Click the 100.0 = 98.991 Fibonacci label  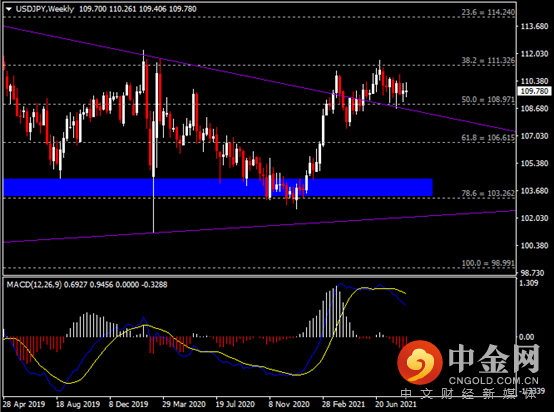pyautogui.click(x=488, y=263)
